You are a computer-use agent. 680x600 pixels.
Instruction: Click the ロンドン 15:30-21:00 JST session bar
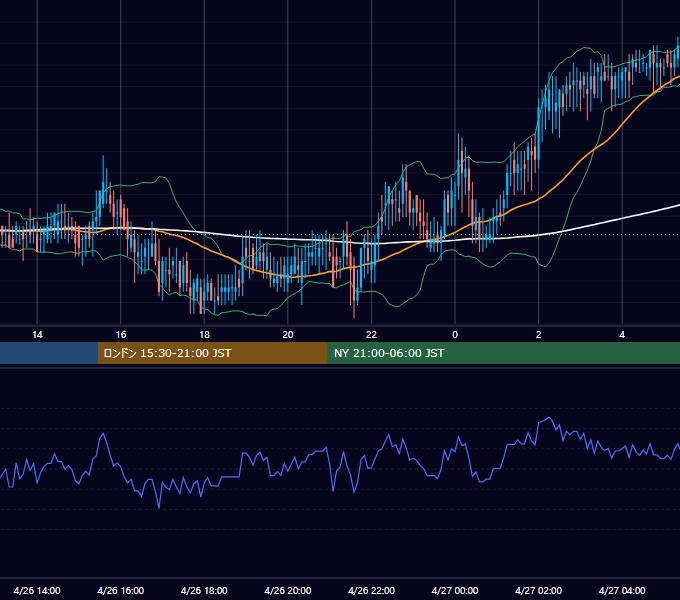(x=212, y=353)
